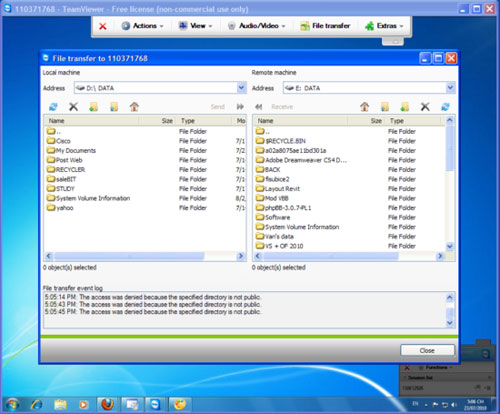Refresh the local machine file list
This screenshot has width=500, height=414.
click(x=53, y=107)
